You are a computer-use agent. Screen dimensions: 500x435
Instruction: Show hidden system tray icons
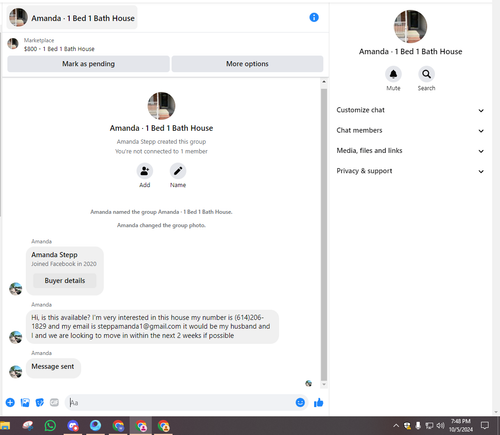coord(396,425)
